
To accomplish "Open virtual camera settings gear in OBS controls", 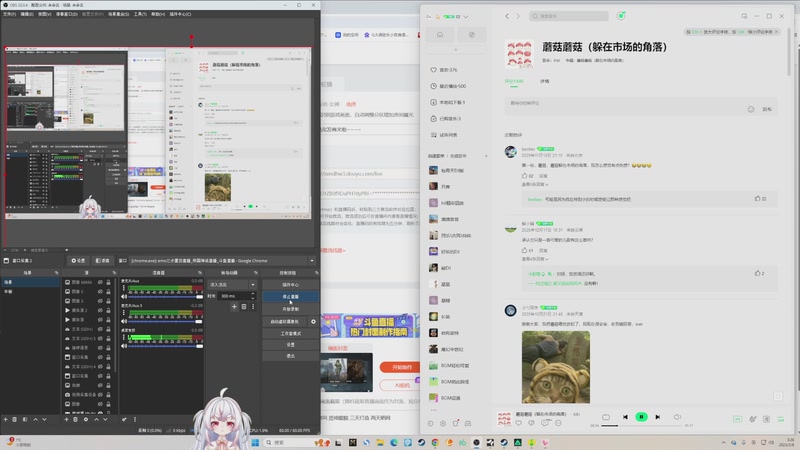I will click(x=313, y=321).
